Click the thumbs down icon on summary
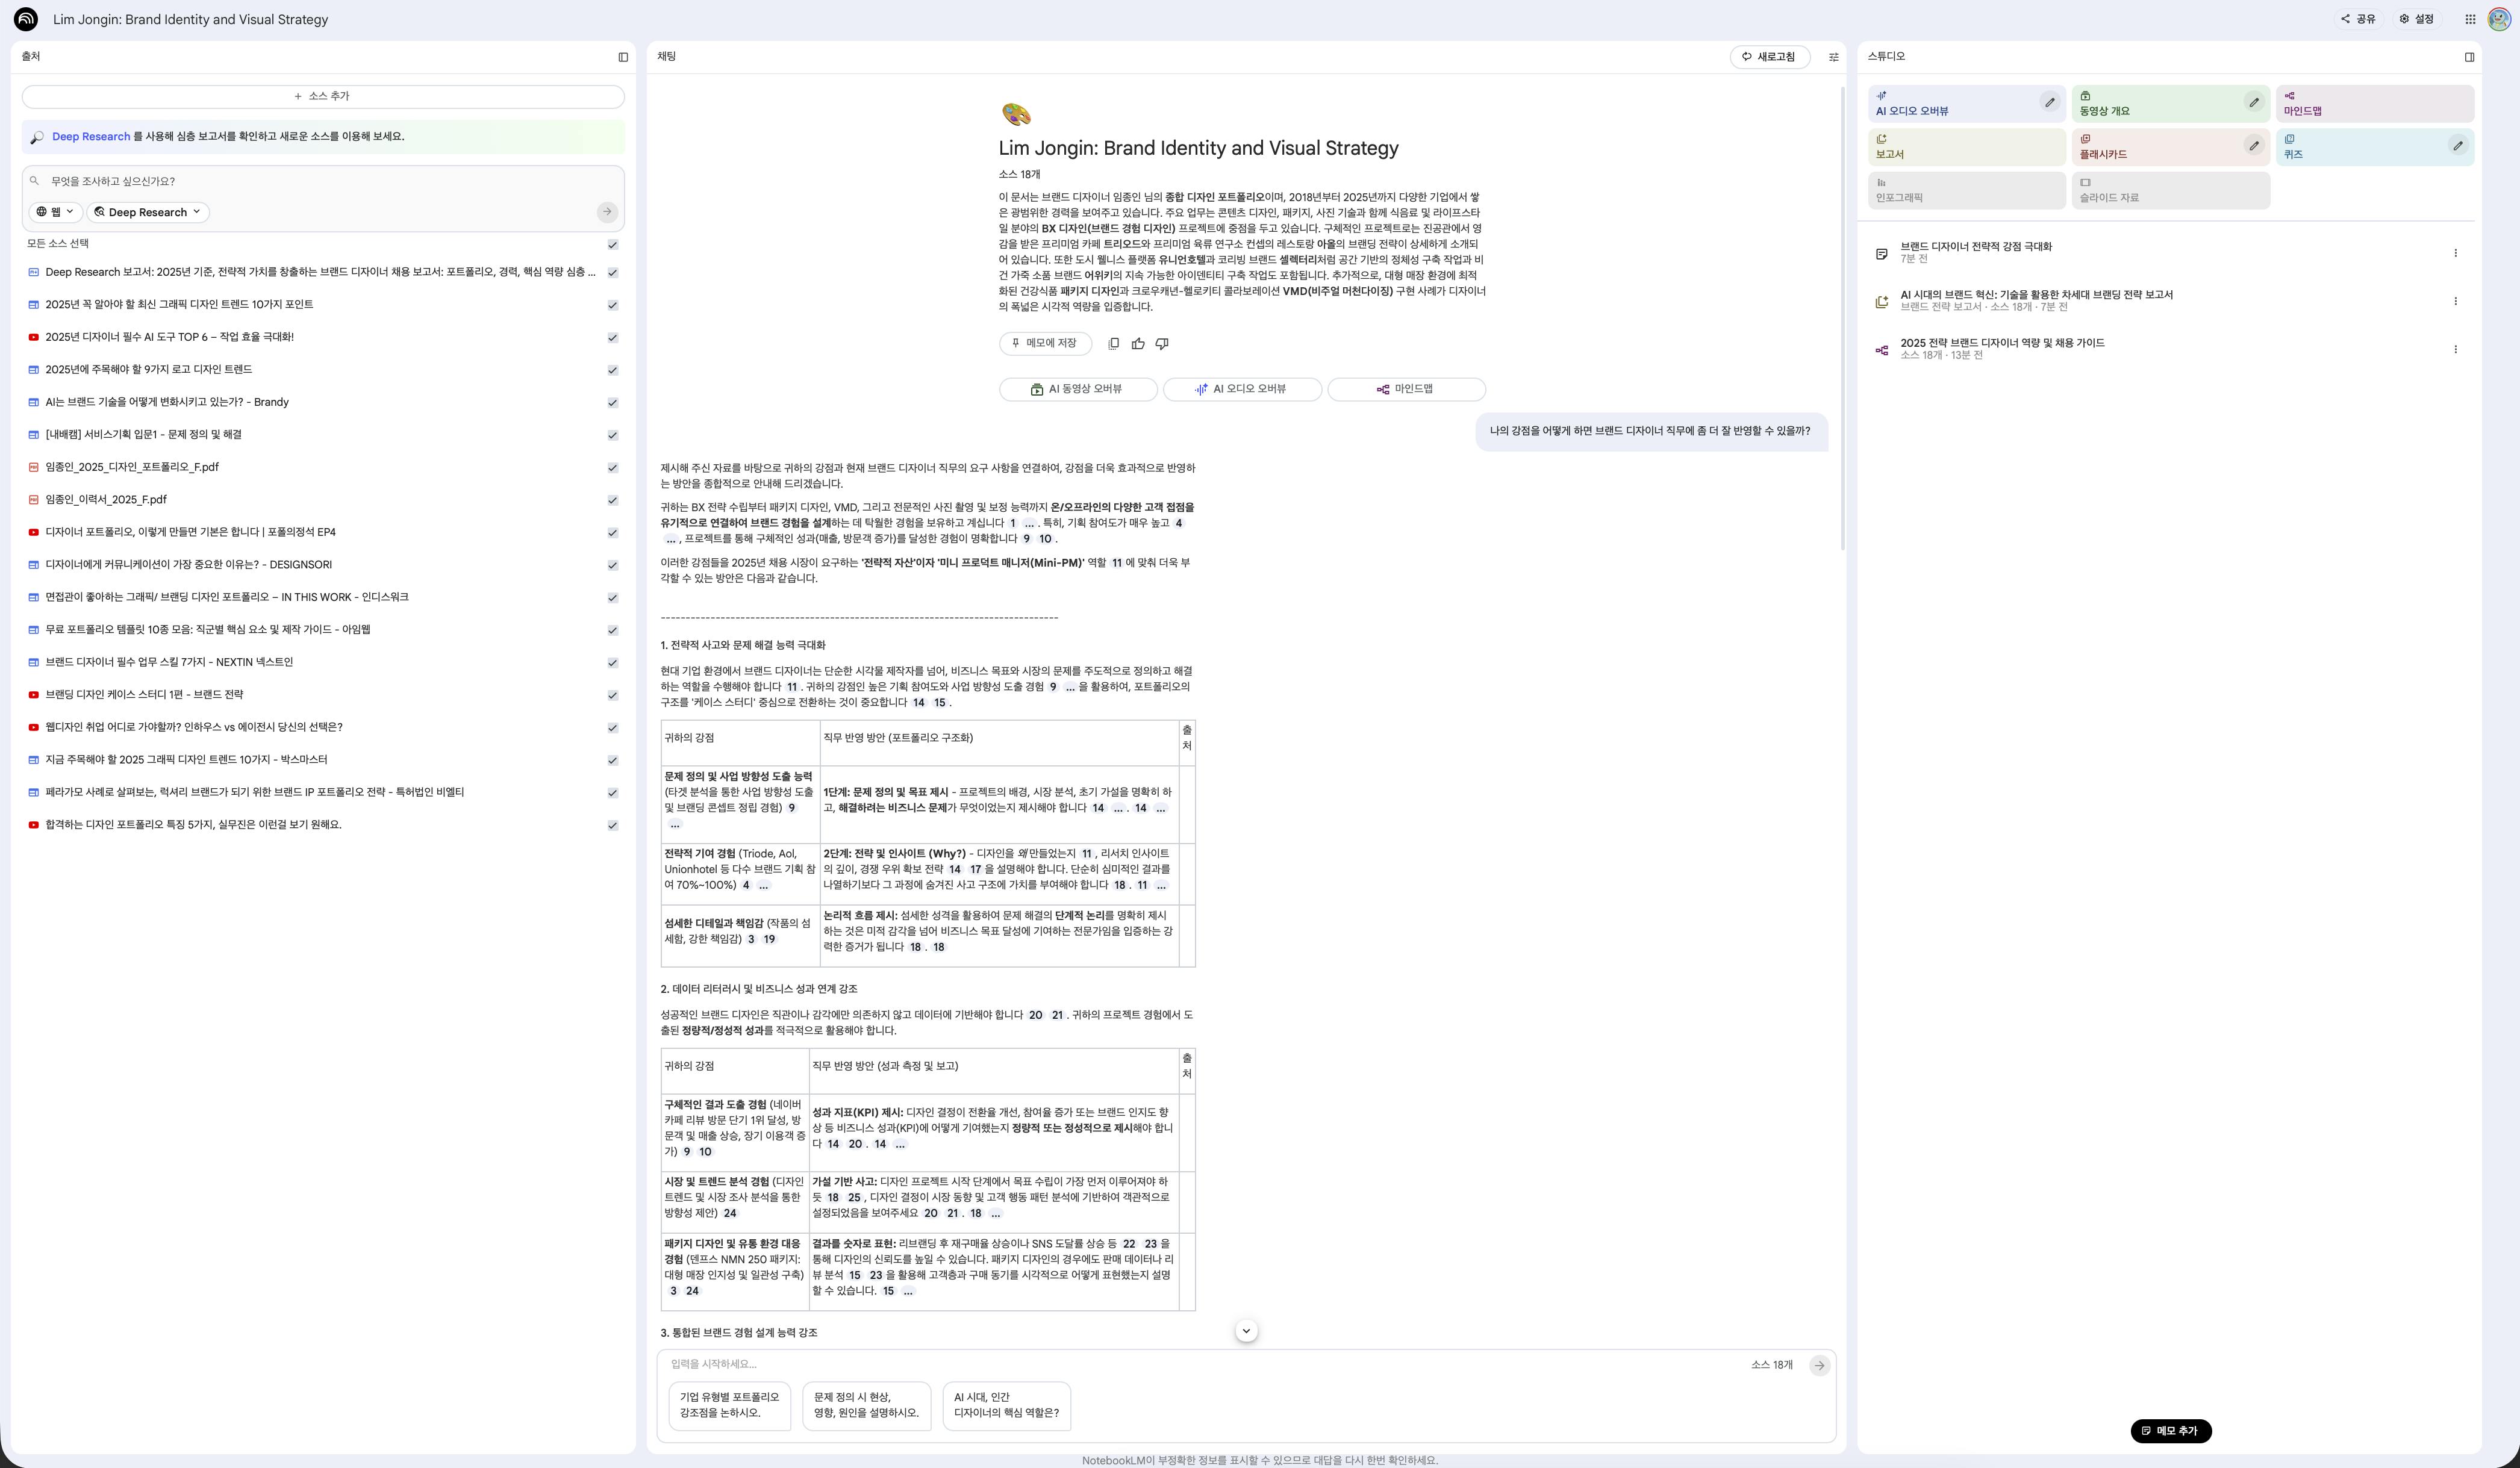Image resolution: width=2520 pixels, height=1468 pixels. click(1162, 344)
